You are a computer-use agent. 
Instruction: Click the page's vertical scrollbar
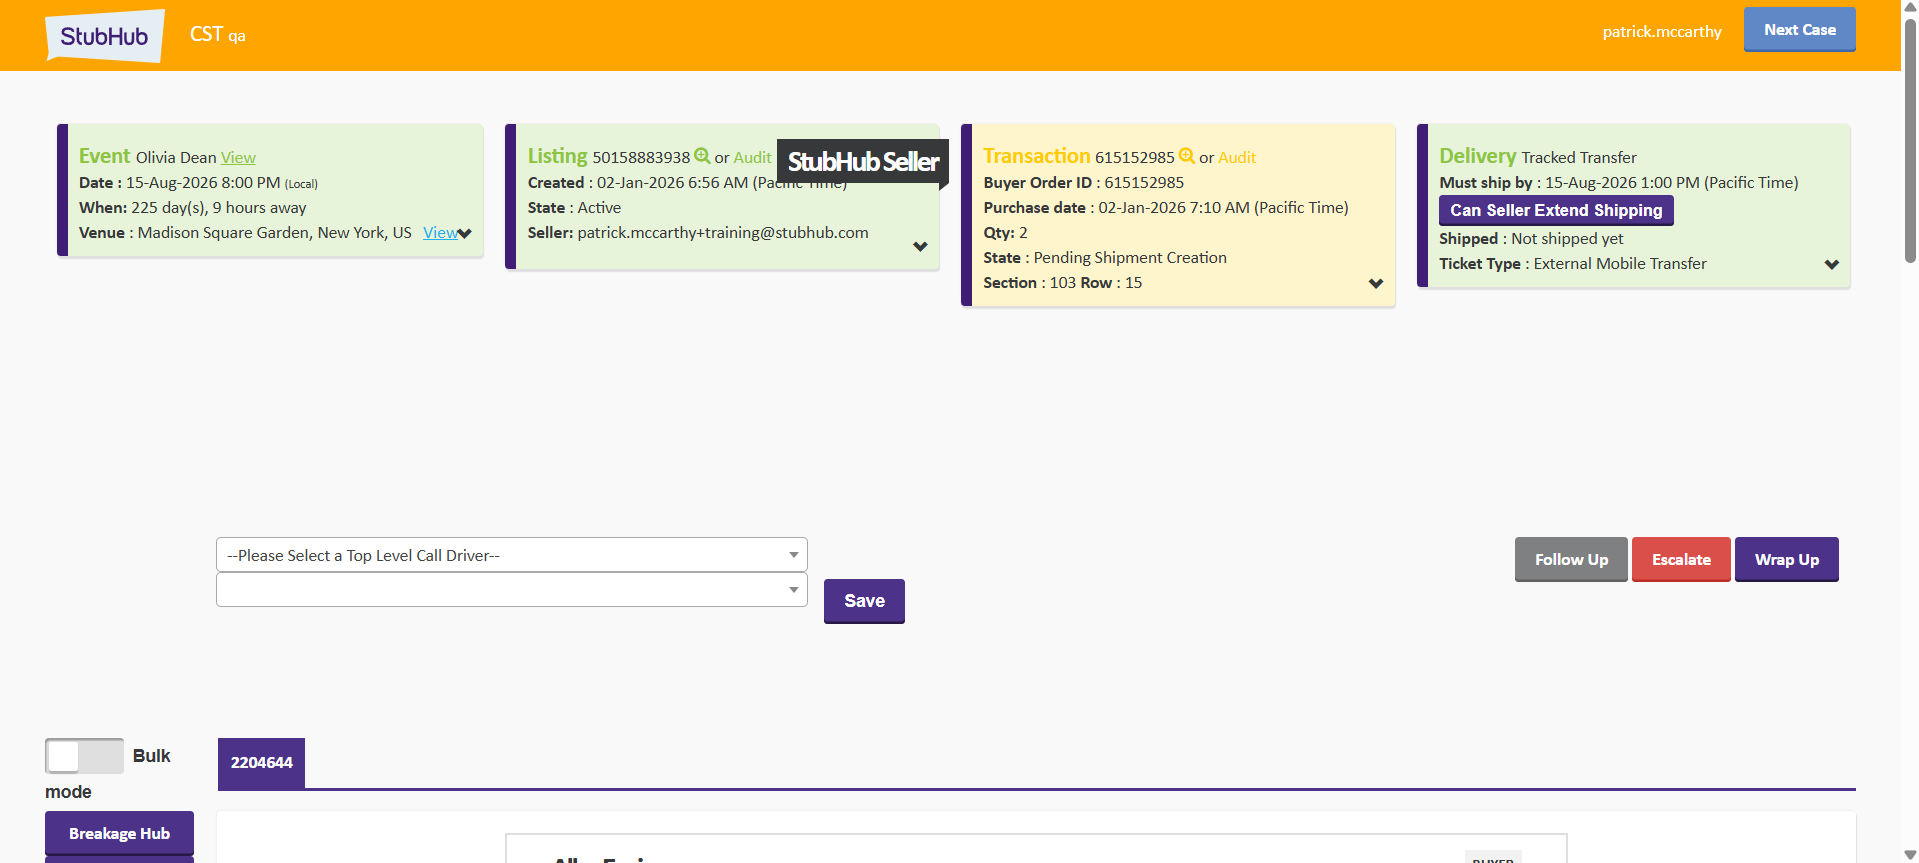(1910, 140)
